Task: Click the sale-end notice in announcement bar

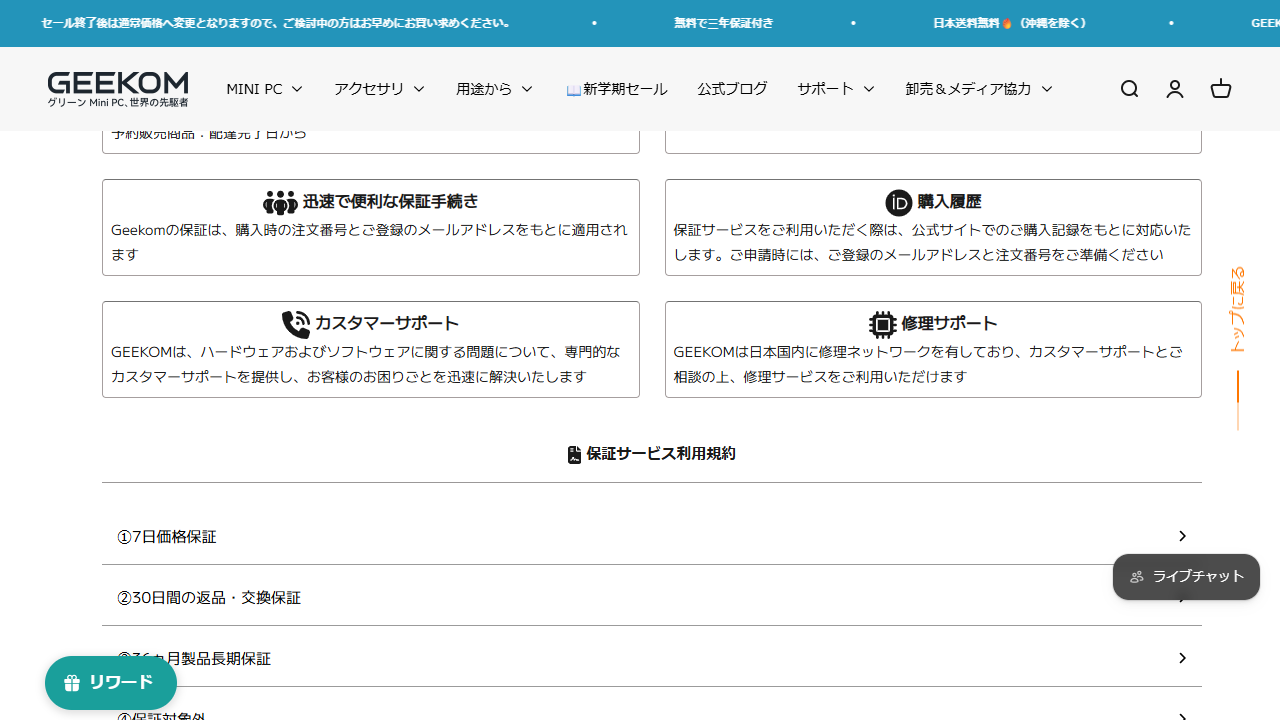Action: pos(276,23)
